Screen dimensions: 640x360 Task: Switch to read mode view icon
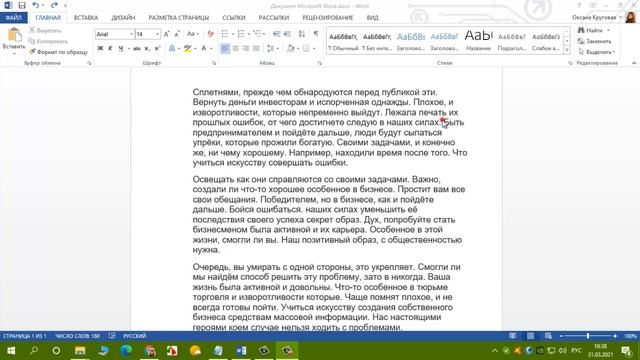[512, 336]
